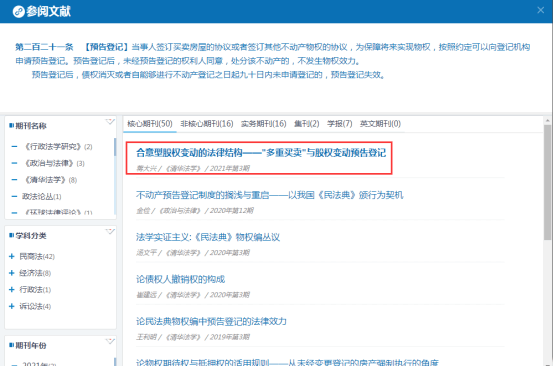Switch to 学报(7) tab
This screenshot has width=554, height=366.
340,124
